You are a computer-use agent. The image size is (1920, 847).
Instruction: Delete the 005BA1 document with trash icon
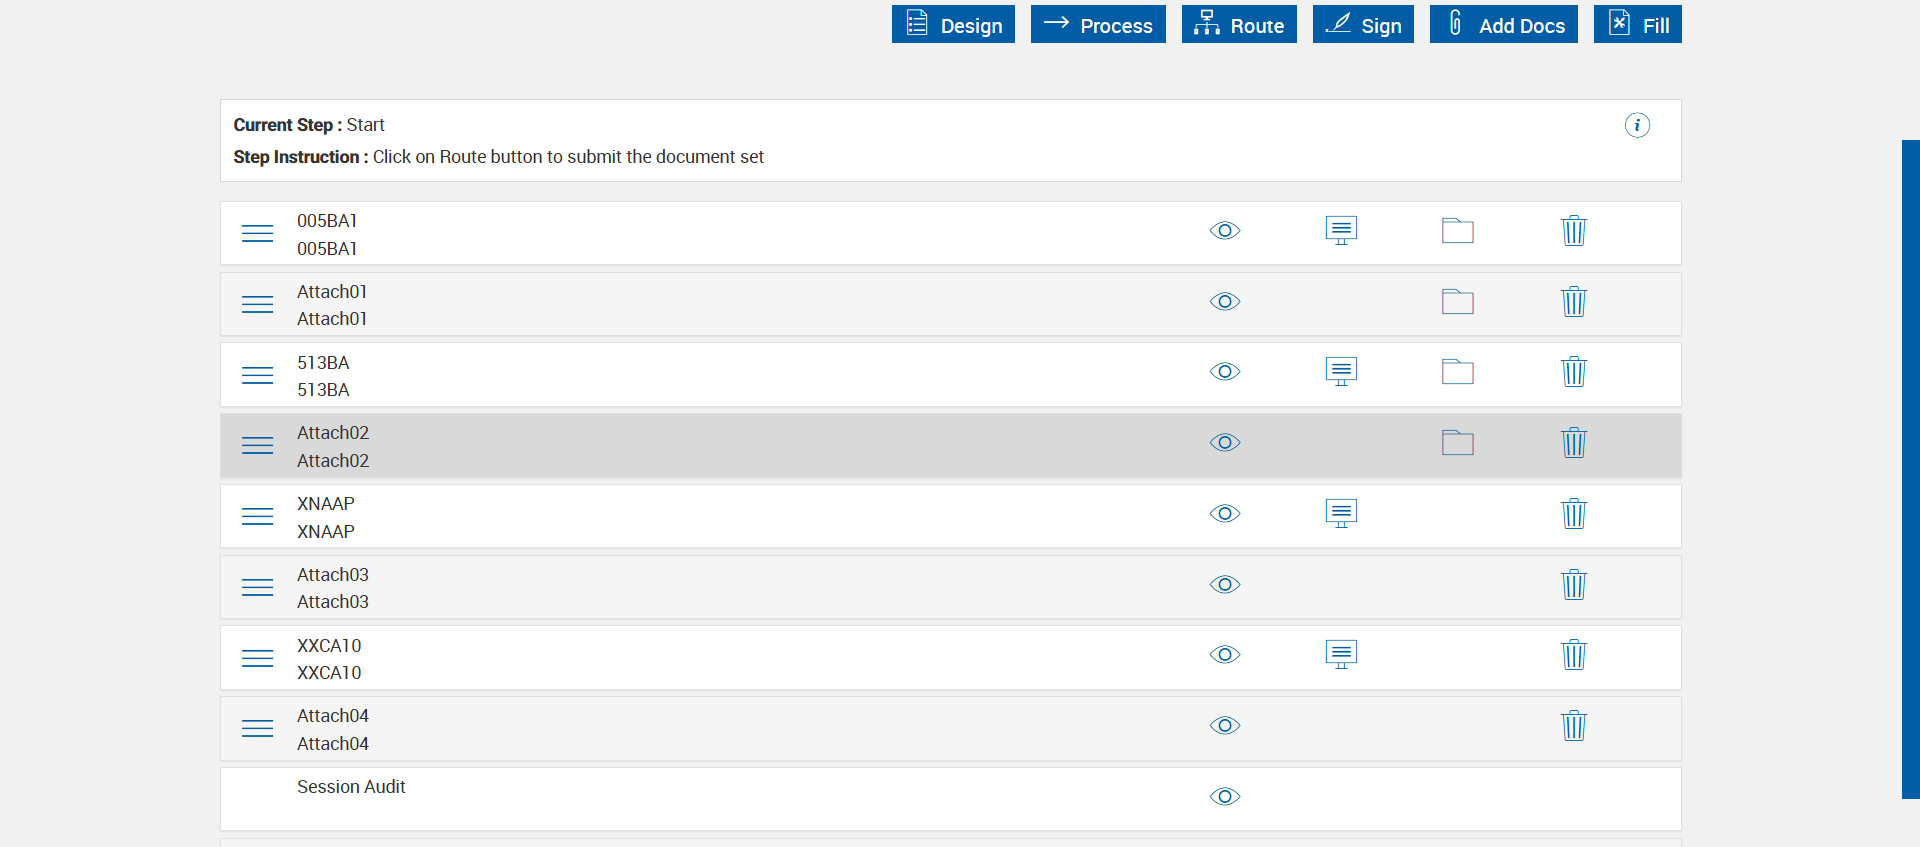tap(1573, 231)
